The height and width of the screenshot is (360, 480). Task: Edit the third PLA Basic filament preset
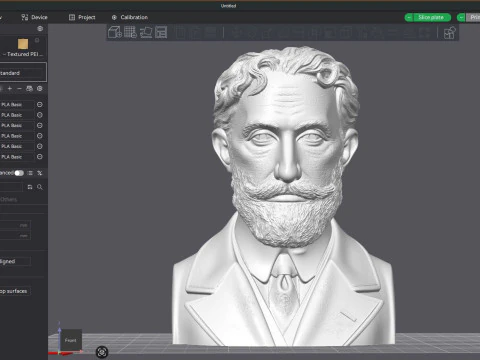pos(40,125)
